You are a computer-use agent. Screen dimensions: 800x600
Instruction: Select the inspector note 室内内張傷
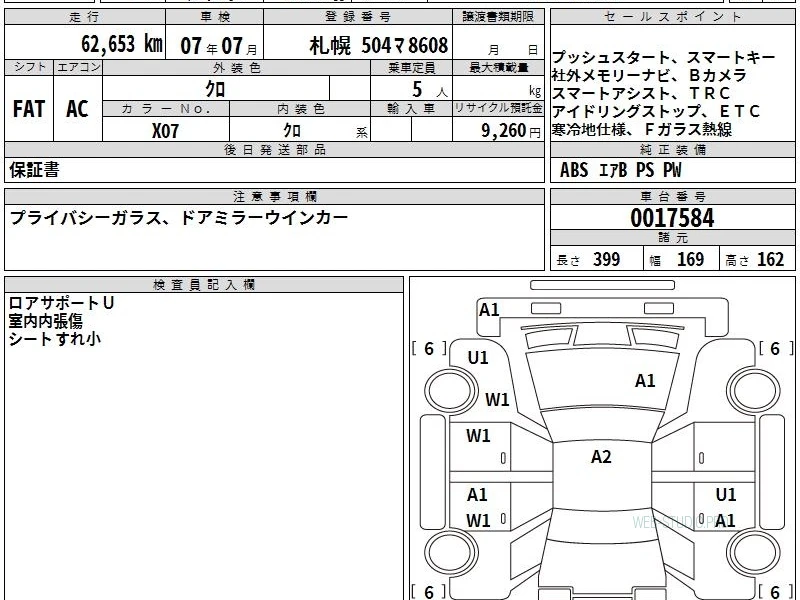[x=45, y=321]
